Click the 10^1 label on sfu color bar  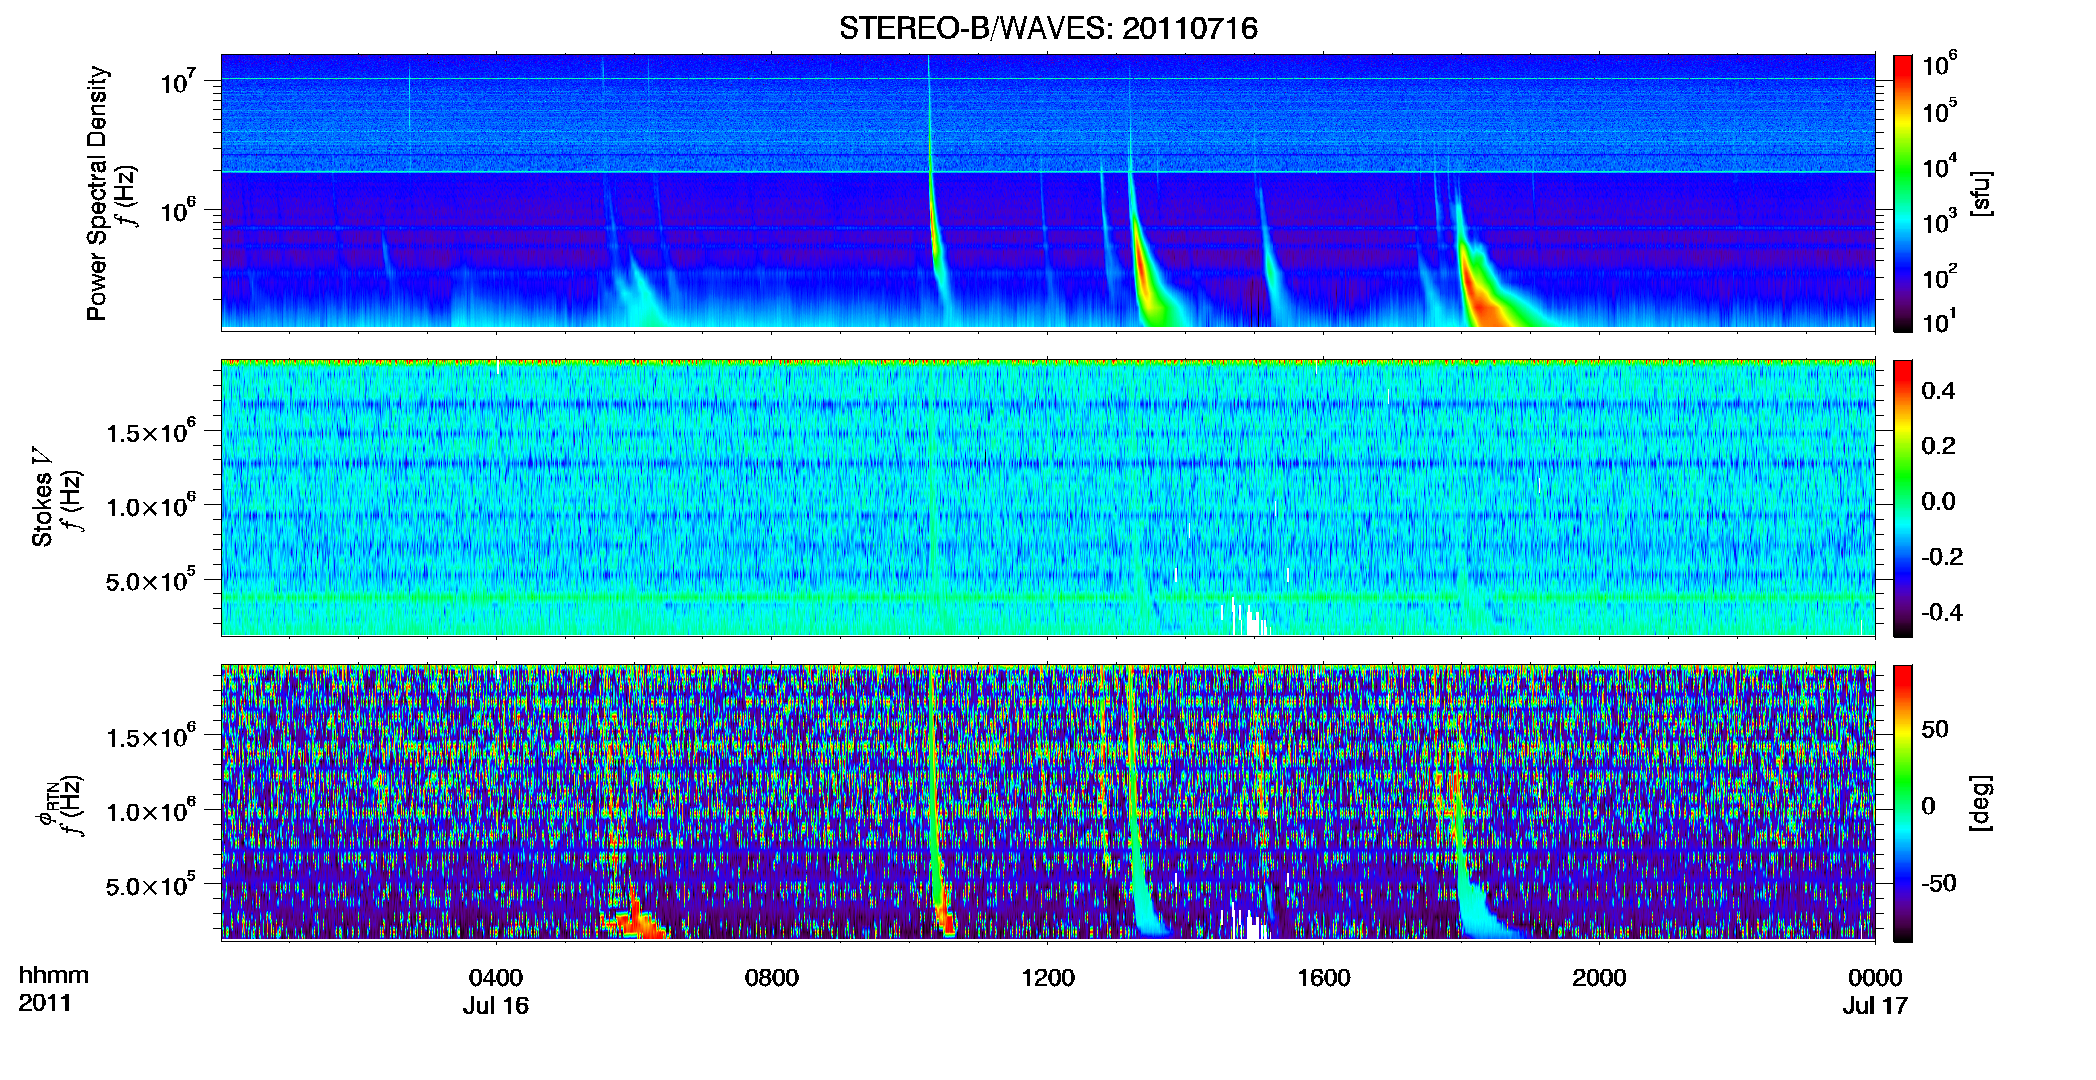[1940, 322]
